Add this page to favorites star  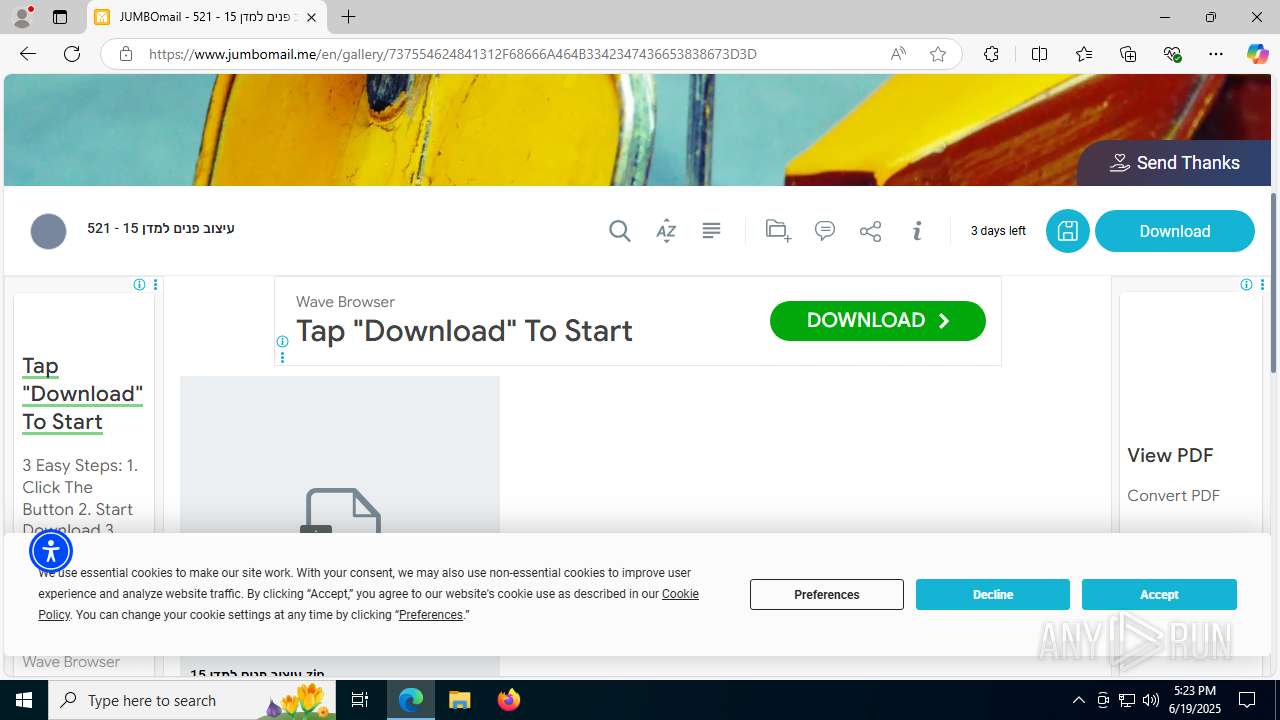pos(937,54)
